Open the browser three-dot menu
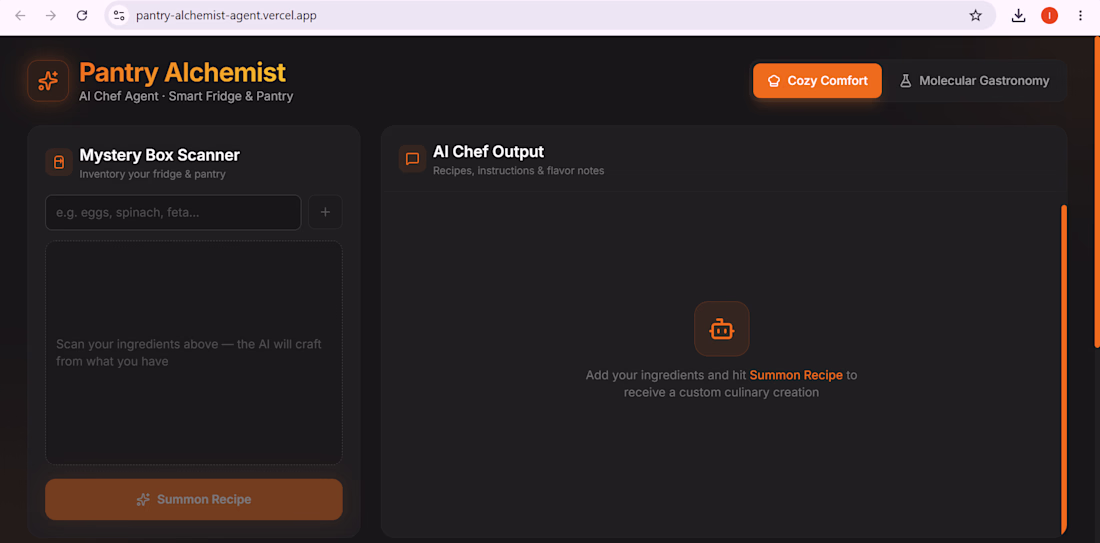The image size is (1100, 543). click(1080, 15)
